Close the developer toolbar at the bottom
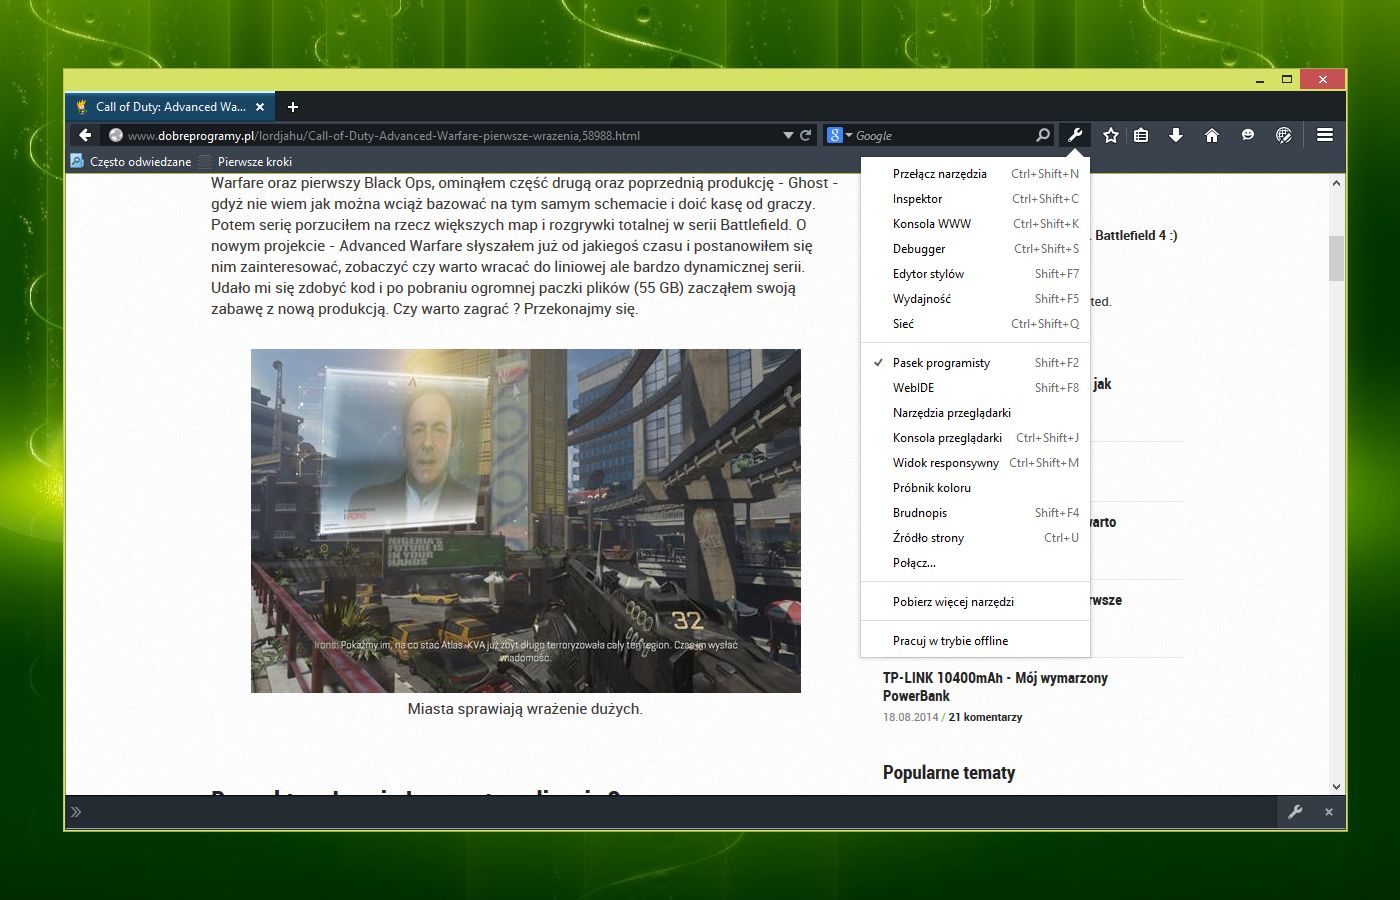 tap(1329, 812)
